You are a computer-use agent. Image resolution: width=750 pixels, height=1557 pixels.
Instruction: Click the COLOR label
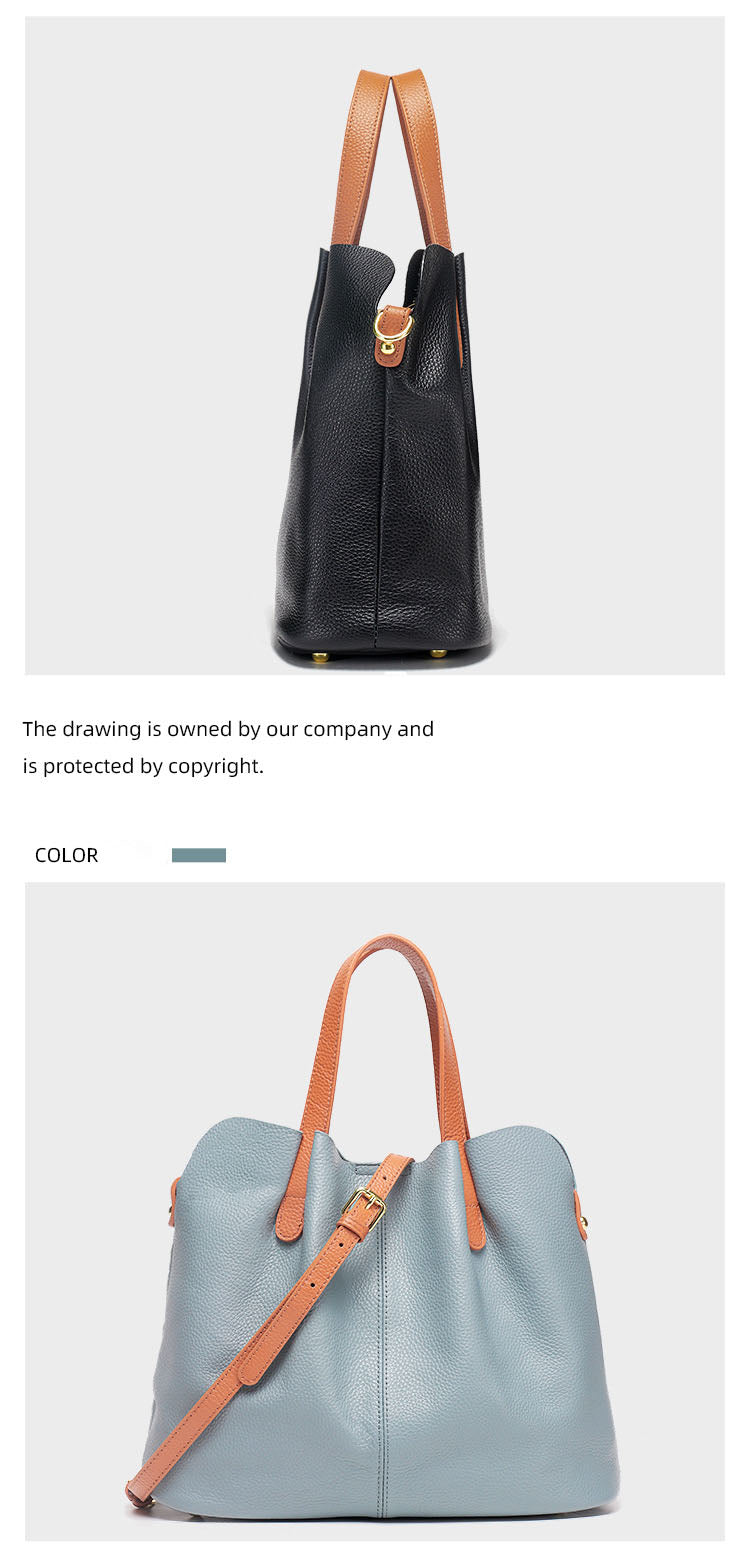66,855
